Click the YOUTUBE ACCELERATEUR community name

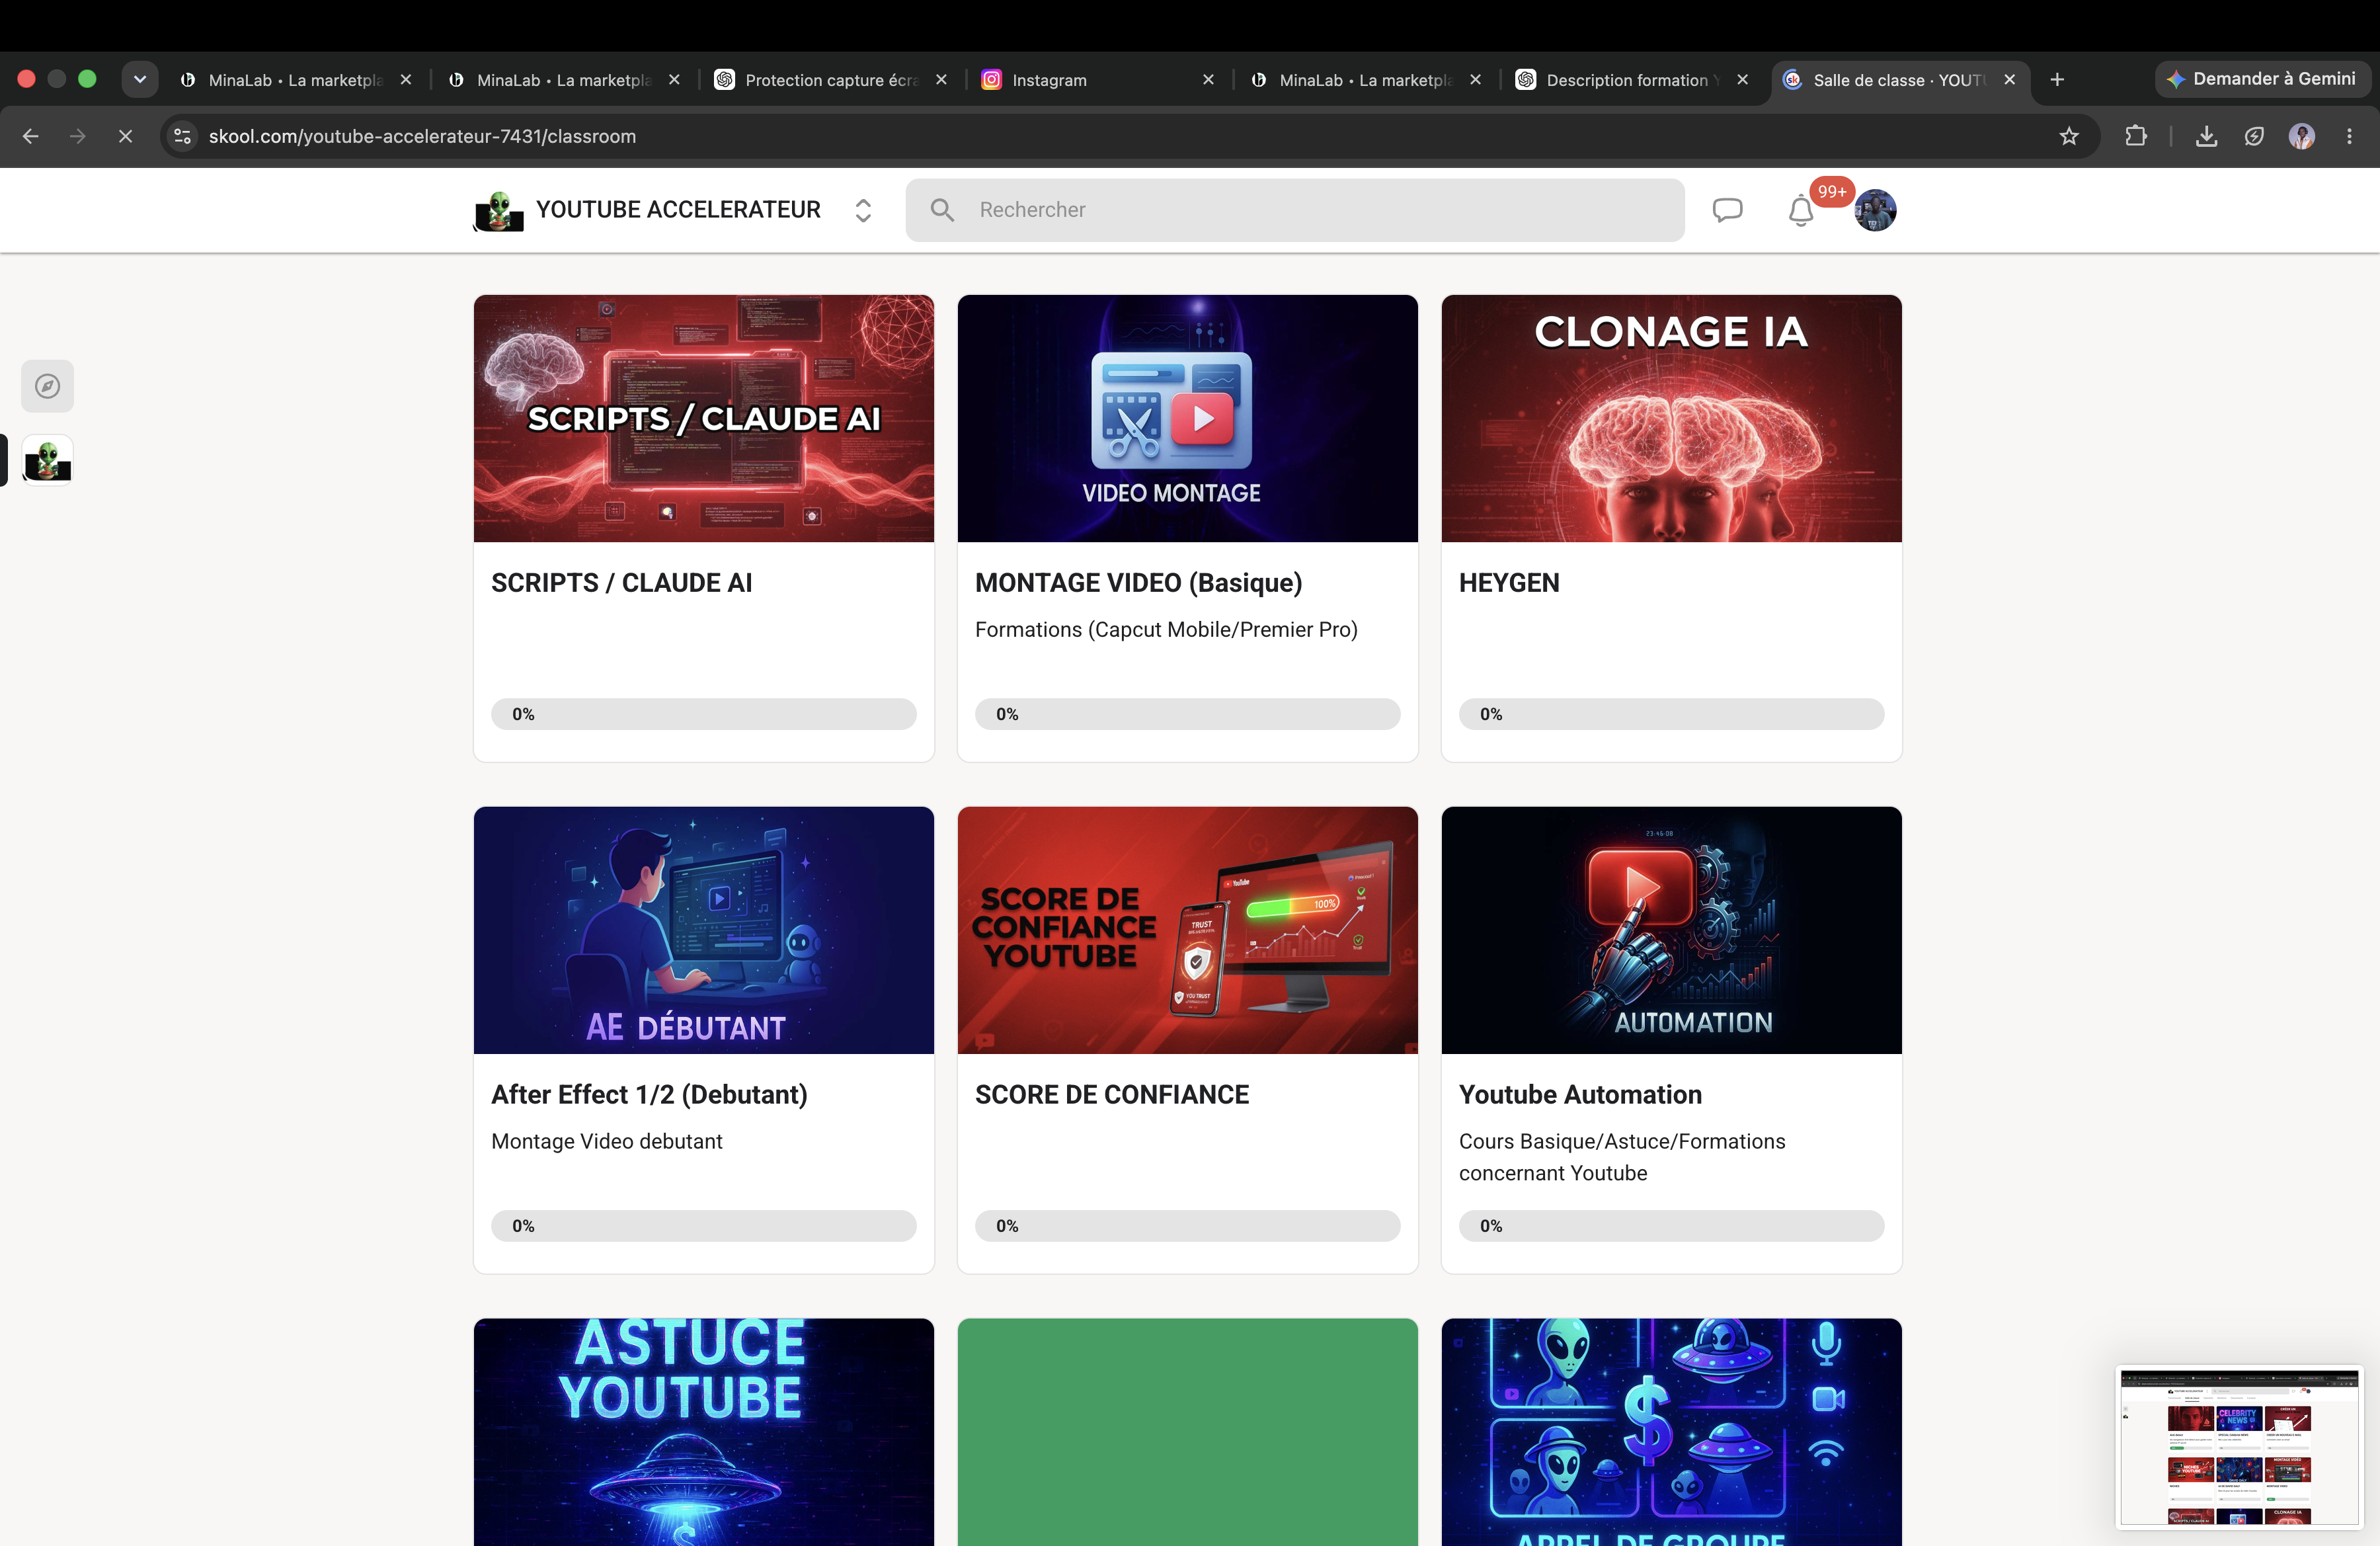click(678, 210)
